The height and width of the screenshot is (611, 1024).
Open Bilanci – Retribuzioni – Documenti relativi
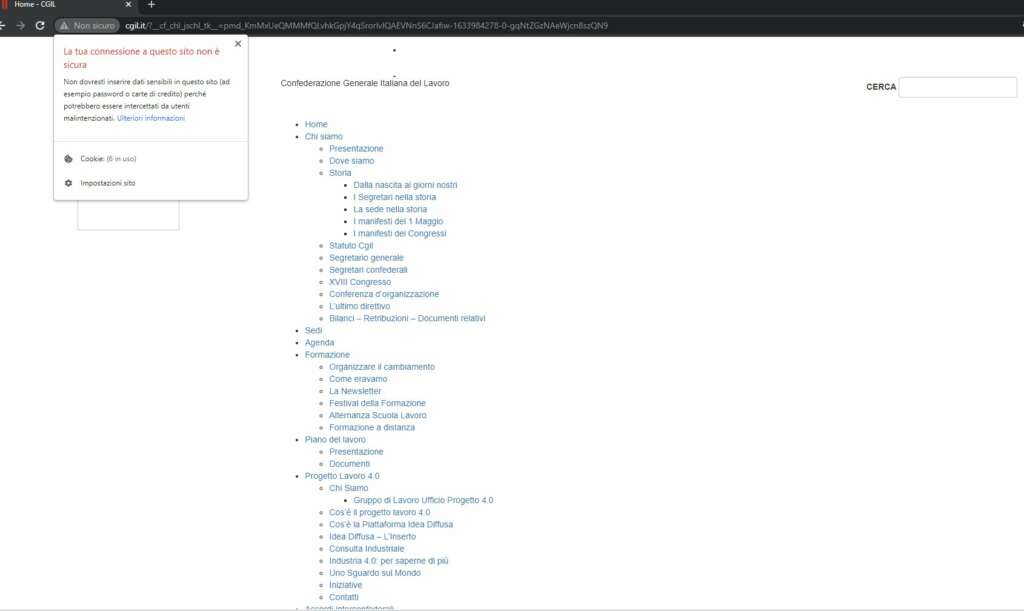tap(407, 319)
